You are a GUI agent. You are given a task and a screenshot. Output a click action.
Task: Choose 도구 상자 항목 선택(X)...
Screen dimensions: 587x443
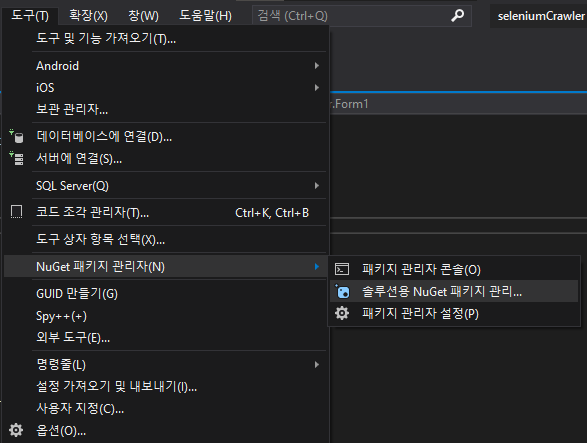point(166,239)
